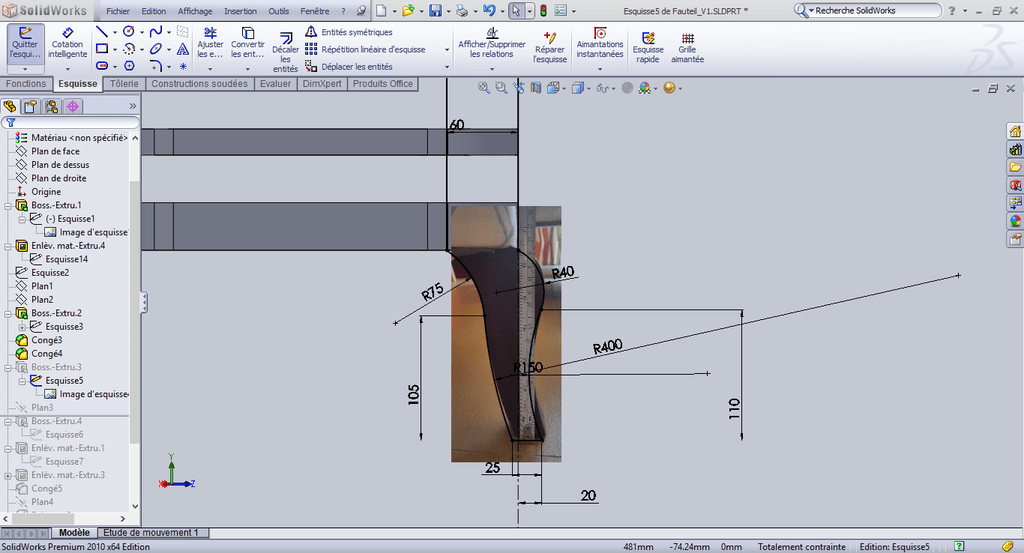Open dropdown under Cotation intelligente
This screenshot has height=553, width=1024.
pyautogui.click(x=67, y=69)
